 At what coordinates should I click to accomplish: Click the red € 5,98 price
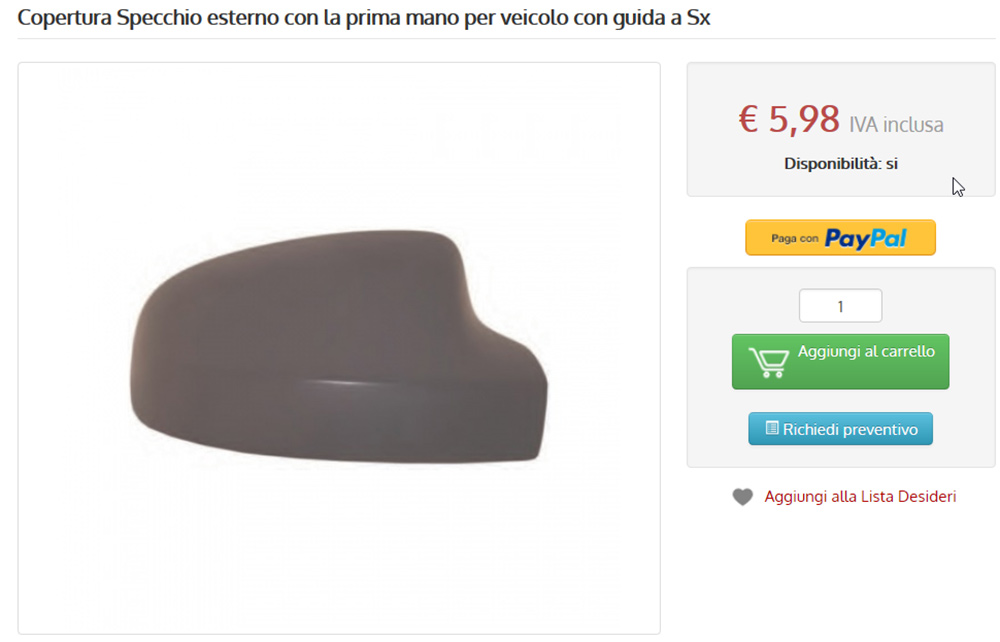click(x=789, y=119)
